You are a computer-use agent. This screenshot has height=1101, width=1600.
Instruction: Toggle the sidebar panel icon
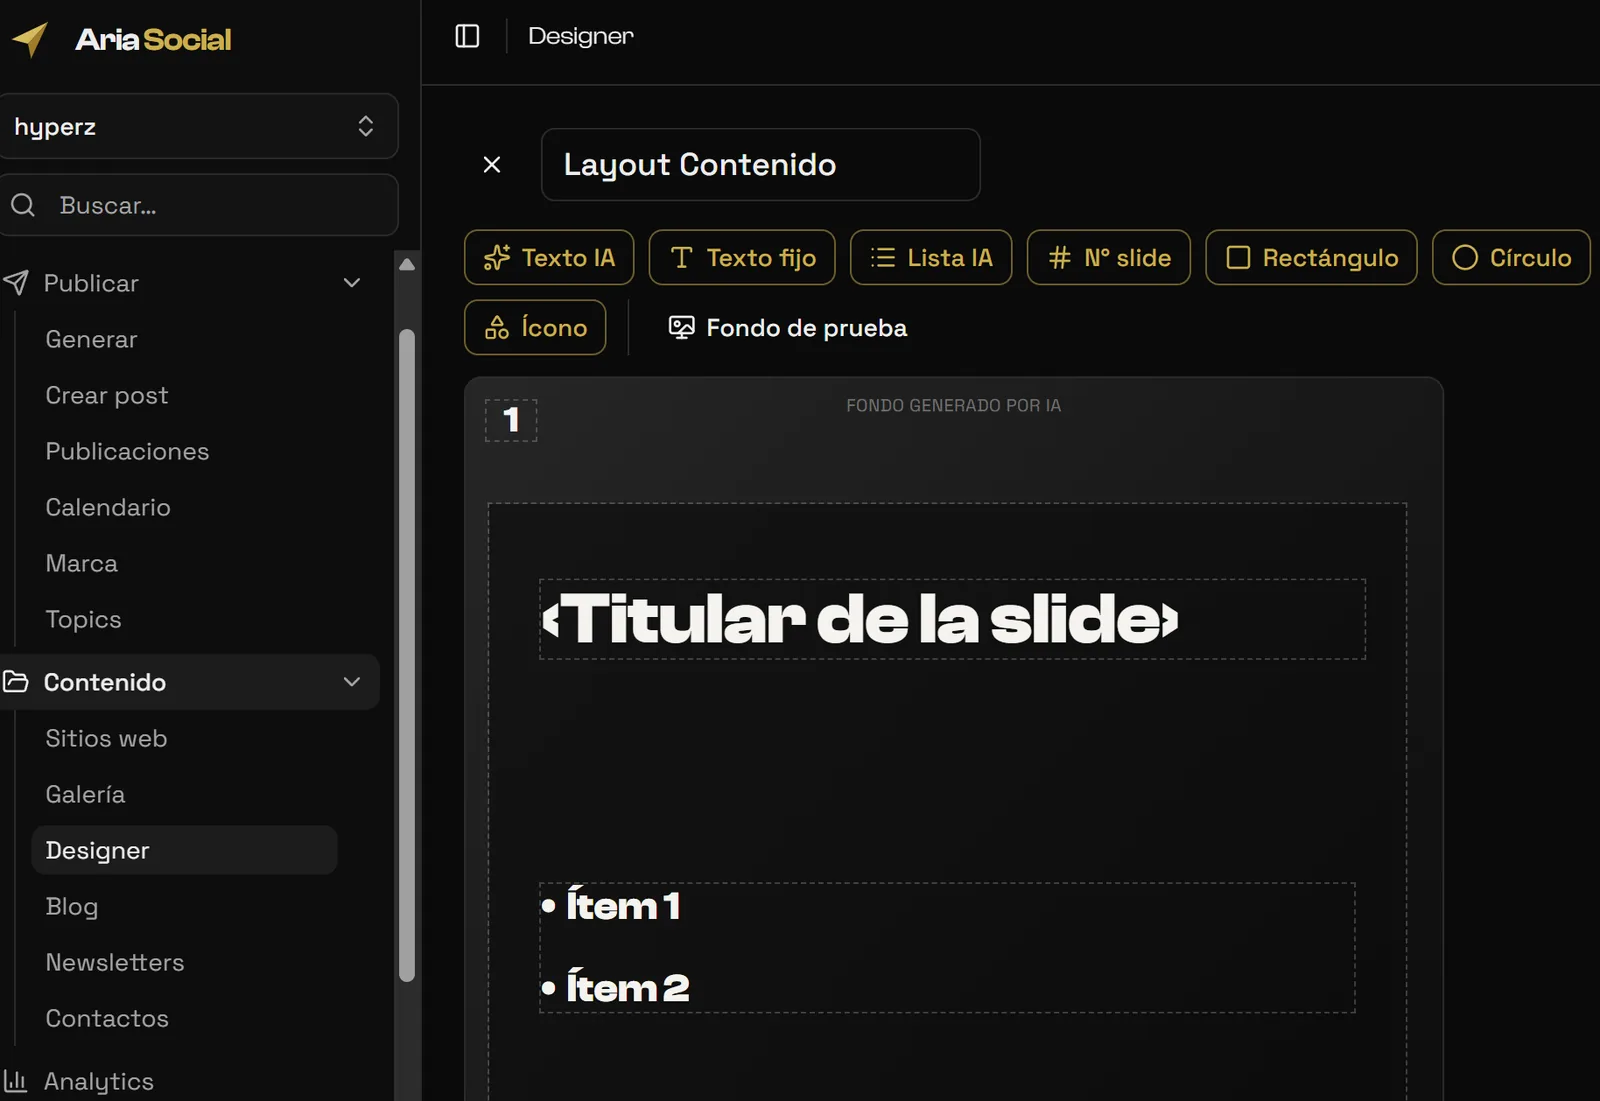click(x=467, y=36)
